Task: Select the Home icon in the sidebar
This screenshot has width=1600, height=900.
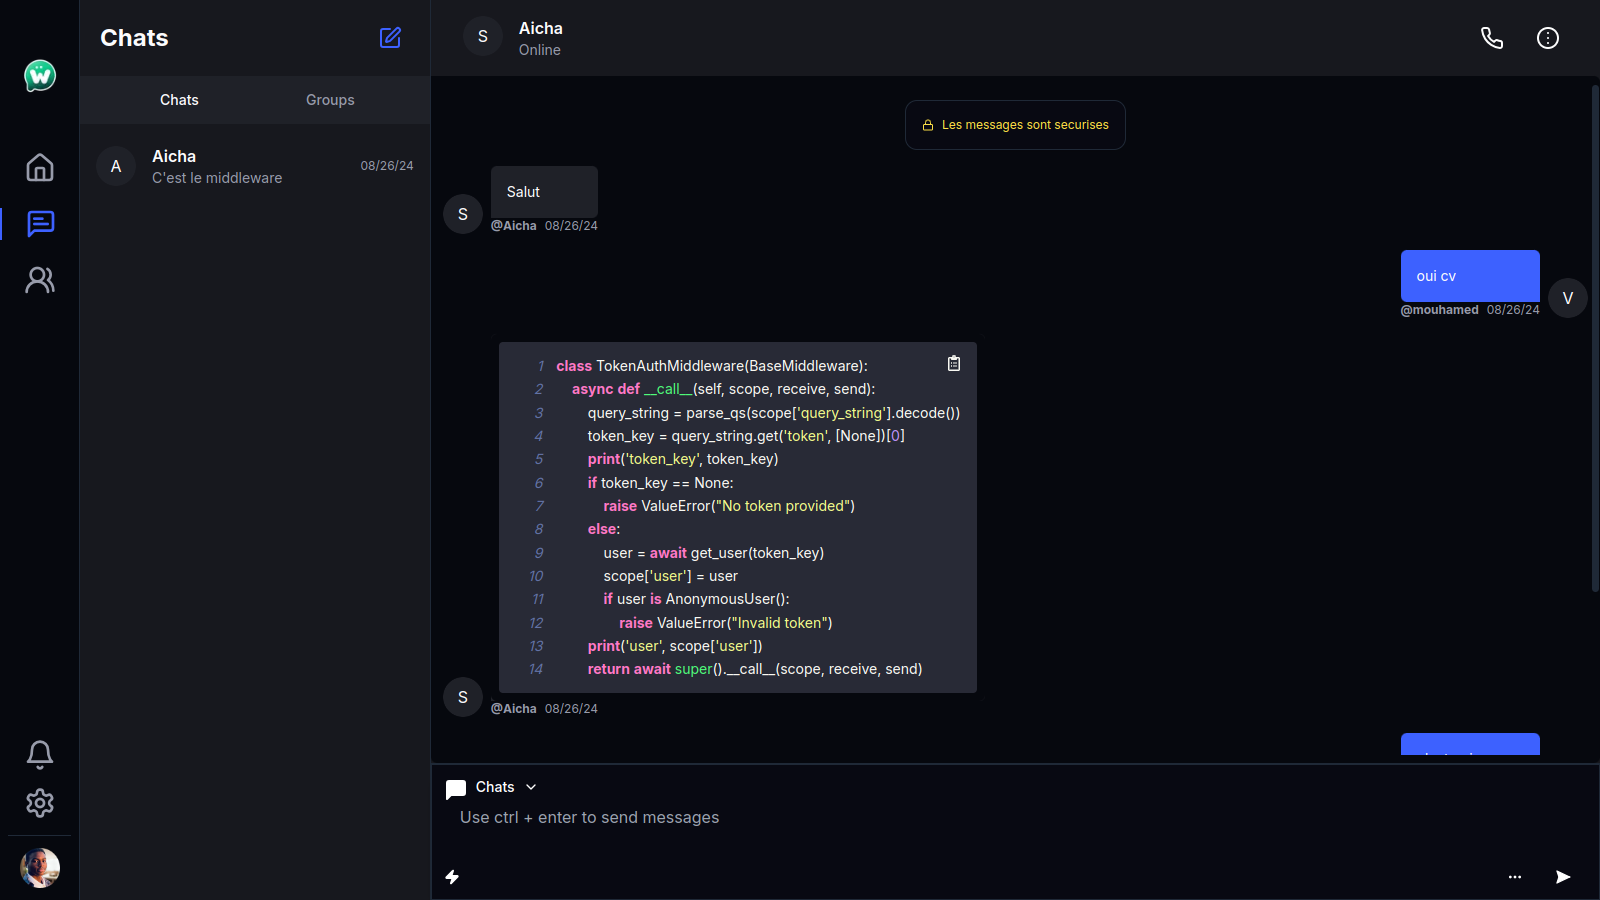Action: (x=39, y=168)
